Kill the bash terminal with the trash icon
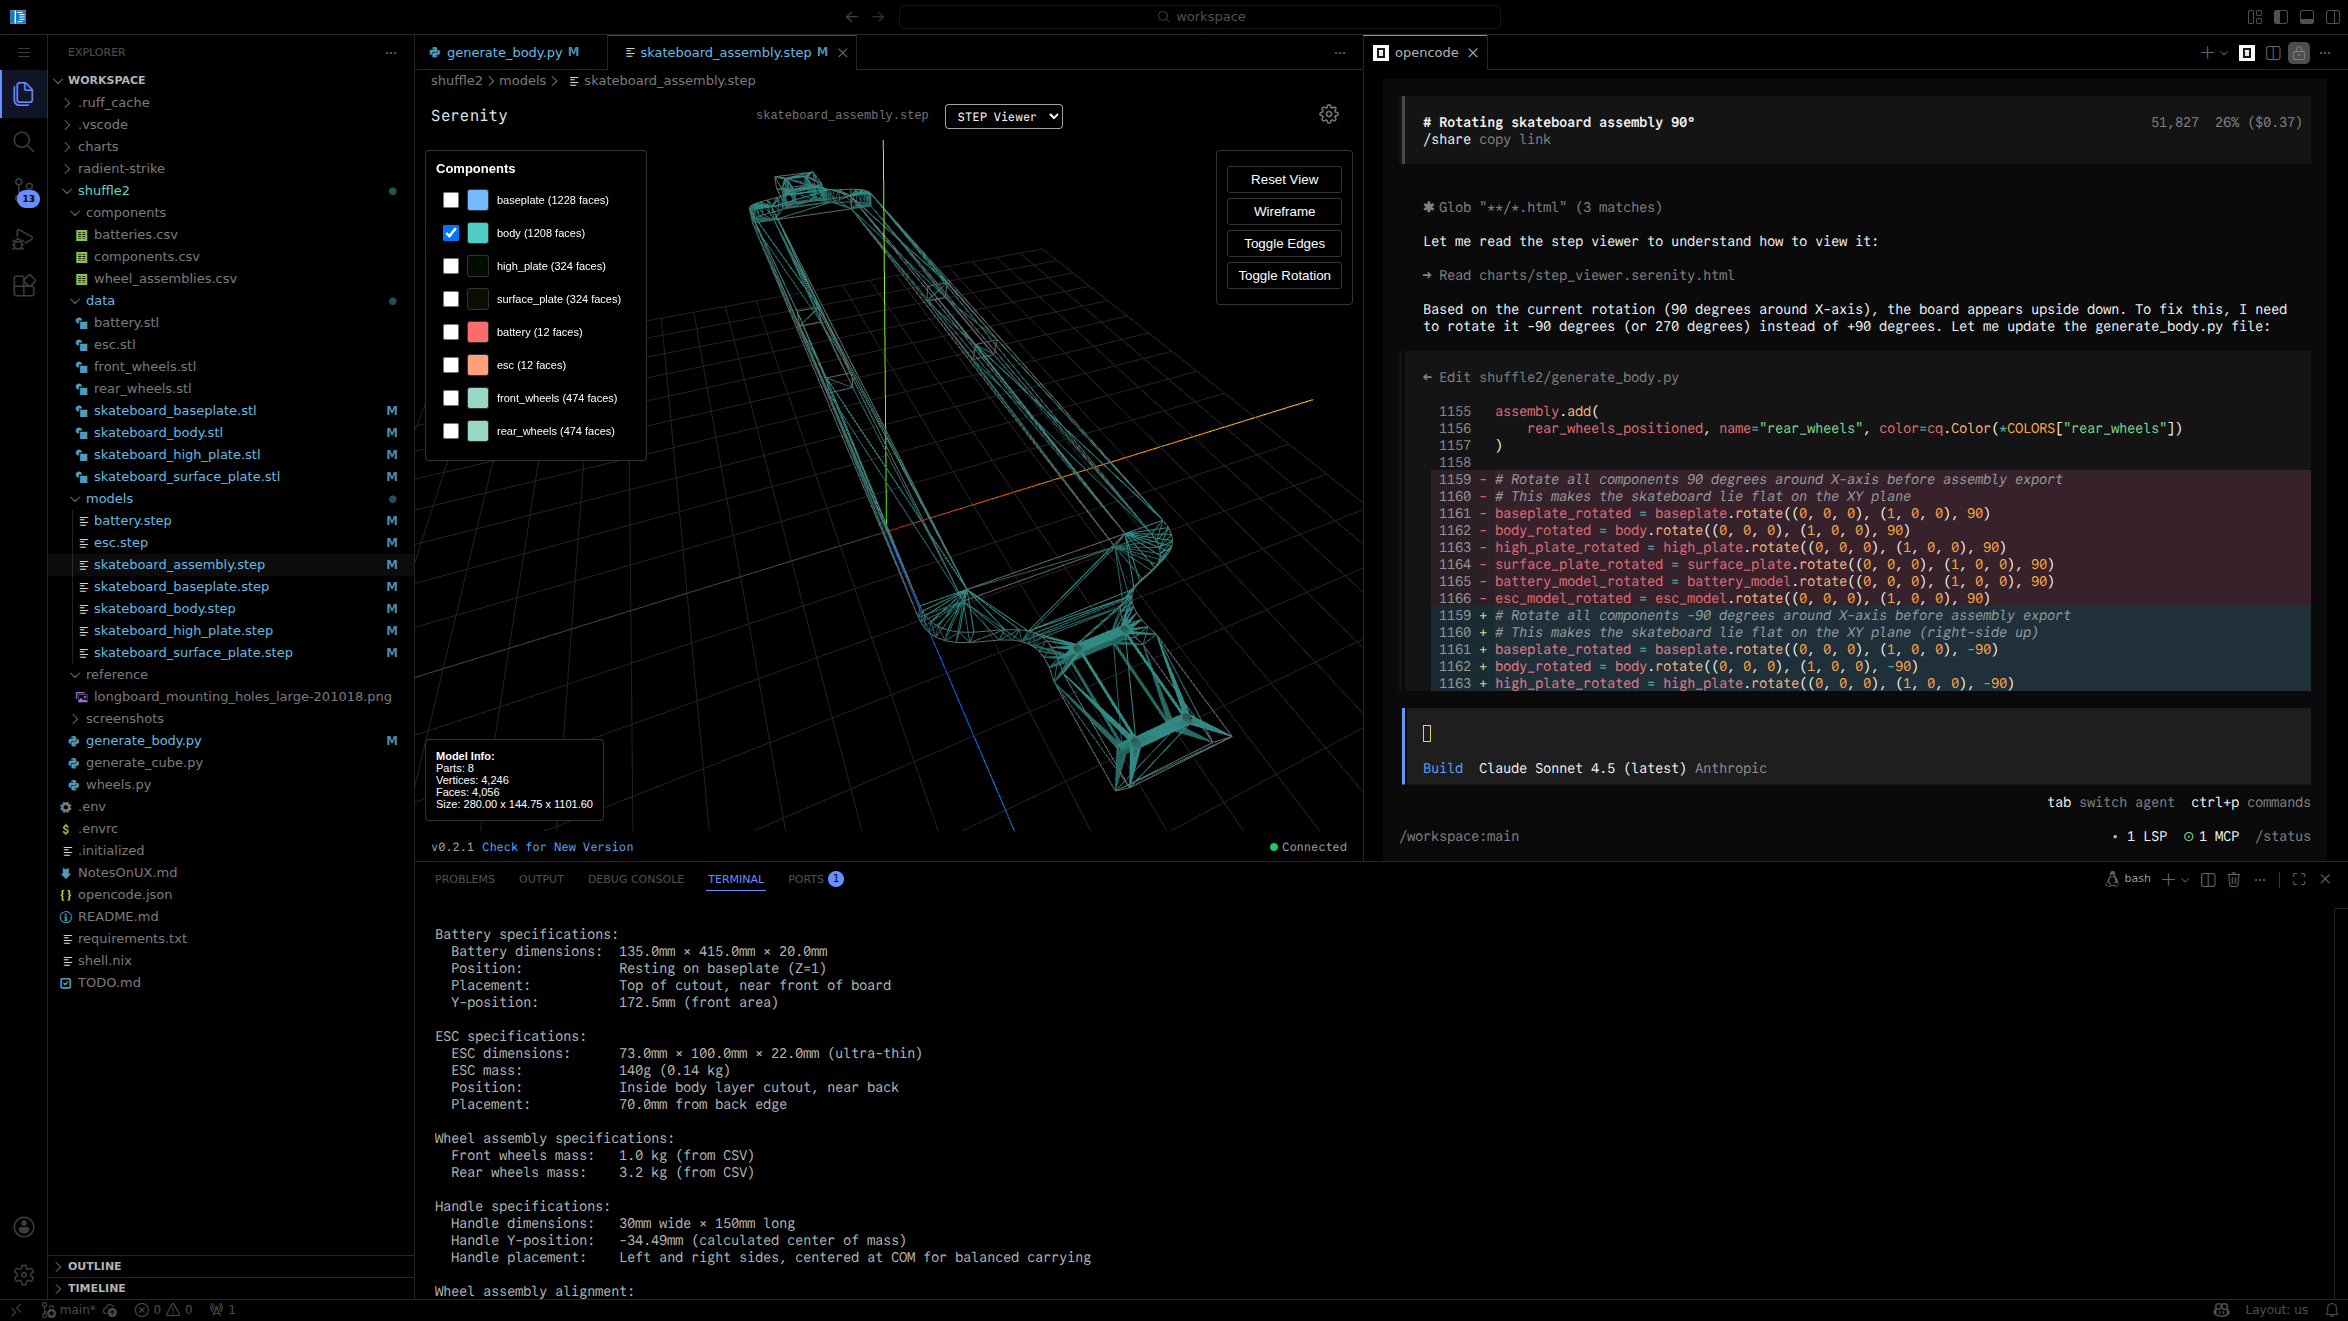 tap(2234, 879)
